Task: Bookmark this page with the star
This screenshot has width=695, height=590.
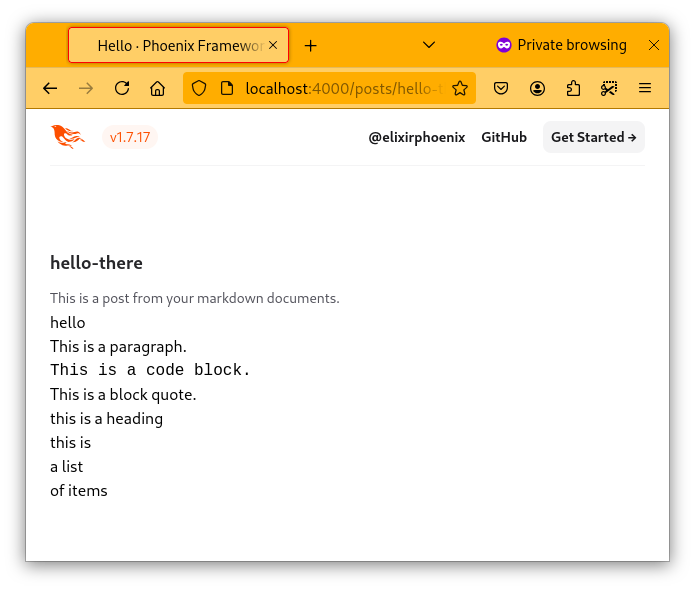Action: 460,88
